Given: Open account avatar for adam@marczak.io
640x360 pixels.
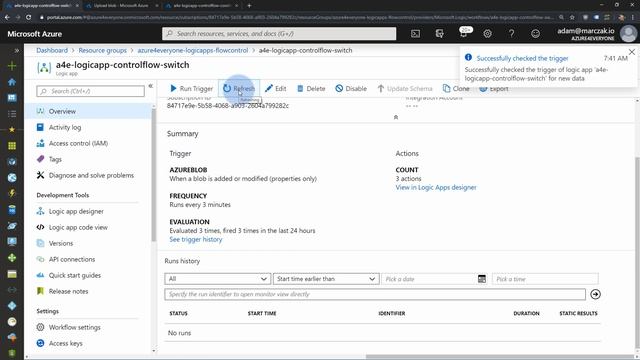Looking at the screenshot, I should (x=628, y=34).
